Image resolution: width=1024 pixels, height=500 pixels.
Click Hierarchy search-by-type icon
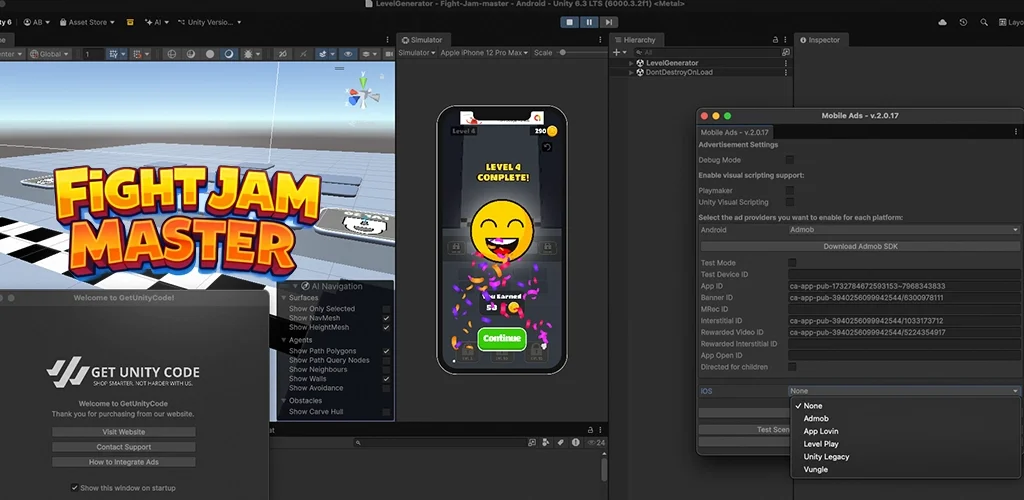[786, 52]
